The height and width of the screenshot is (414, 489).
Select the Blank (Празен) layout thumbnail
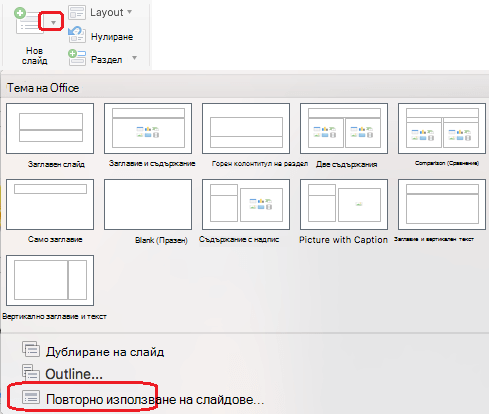(148, 204)
